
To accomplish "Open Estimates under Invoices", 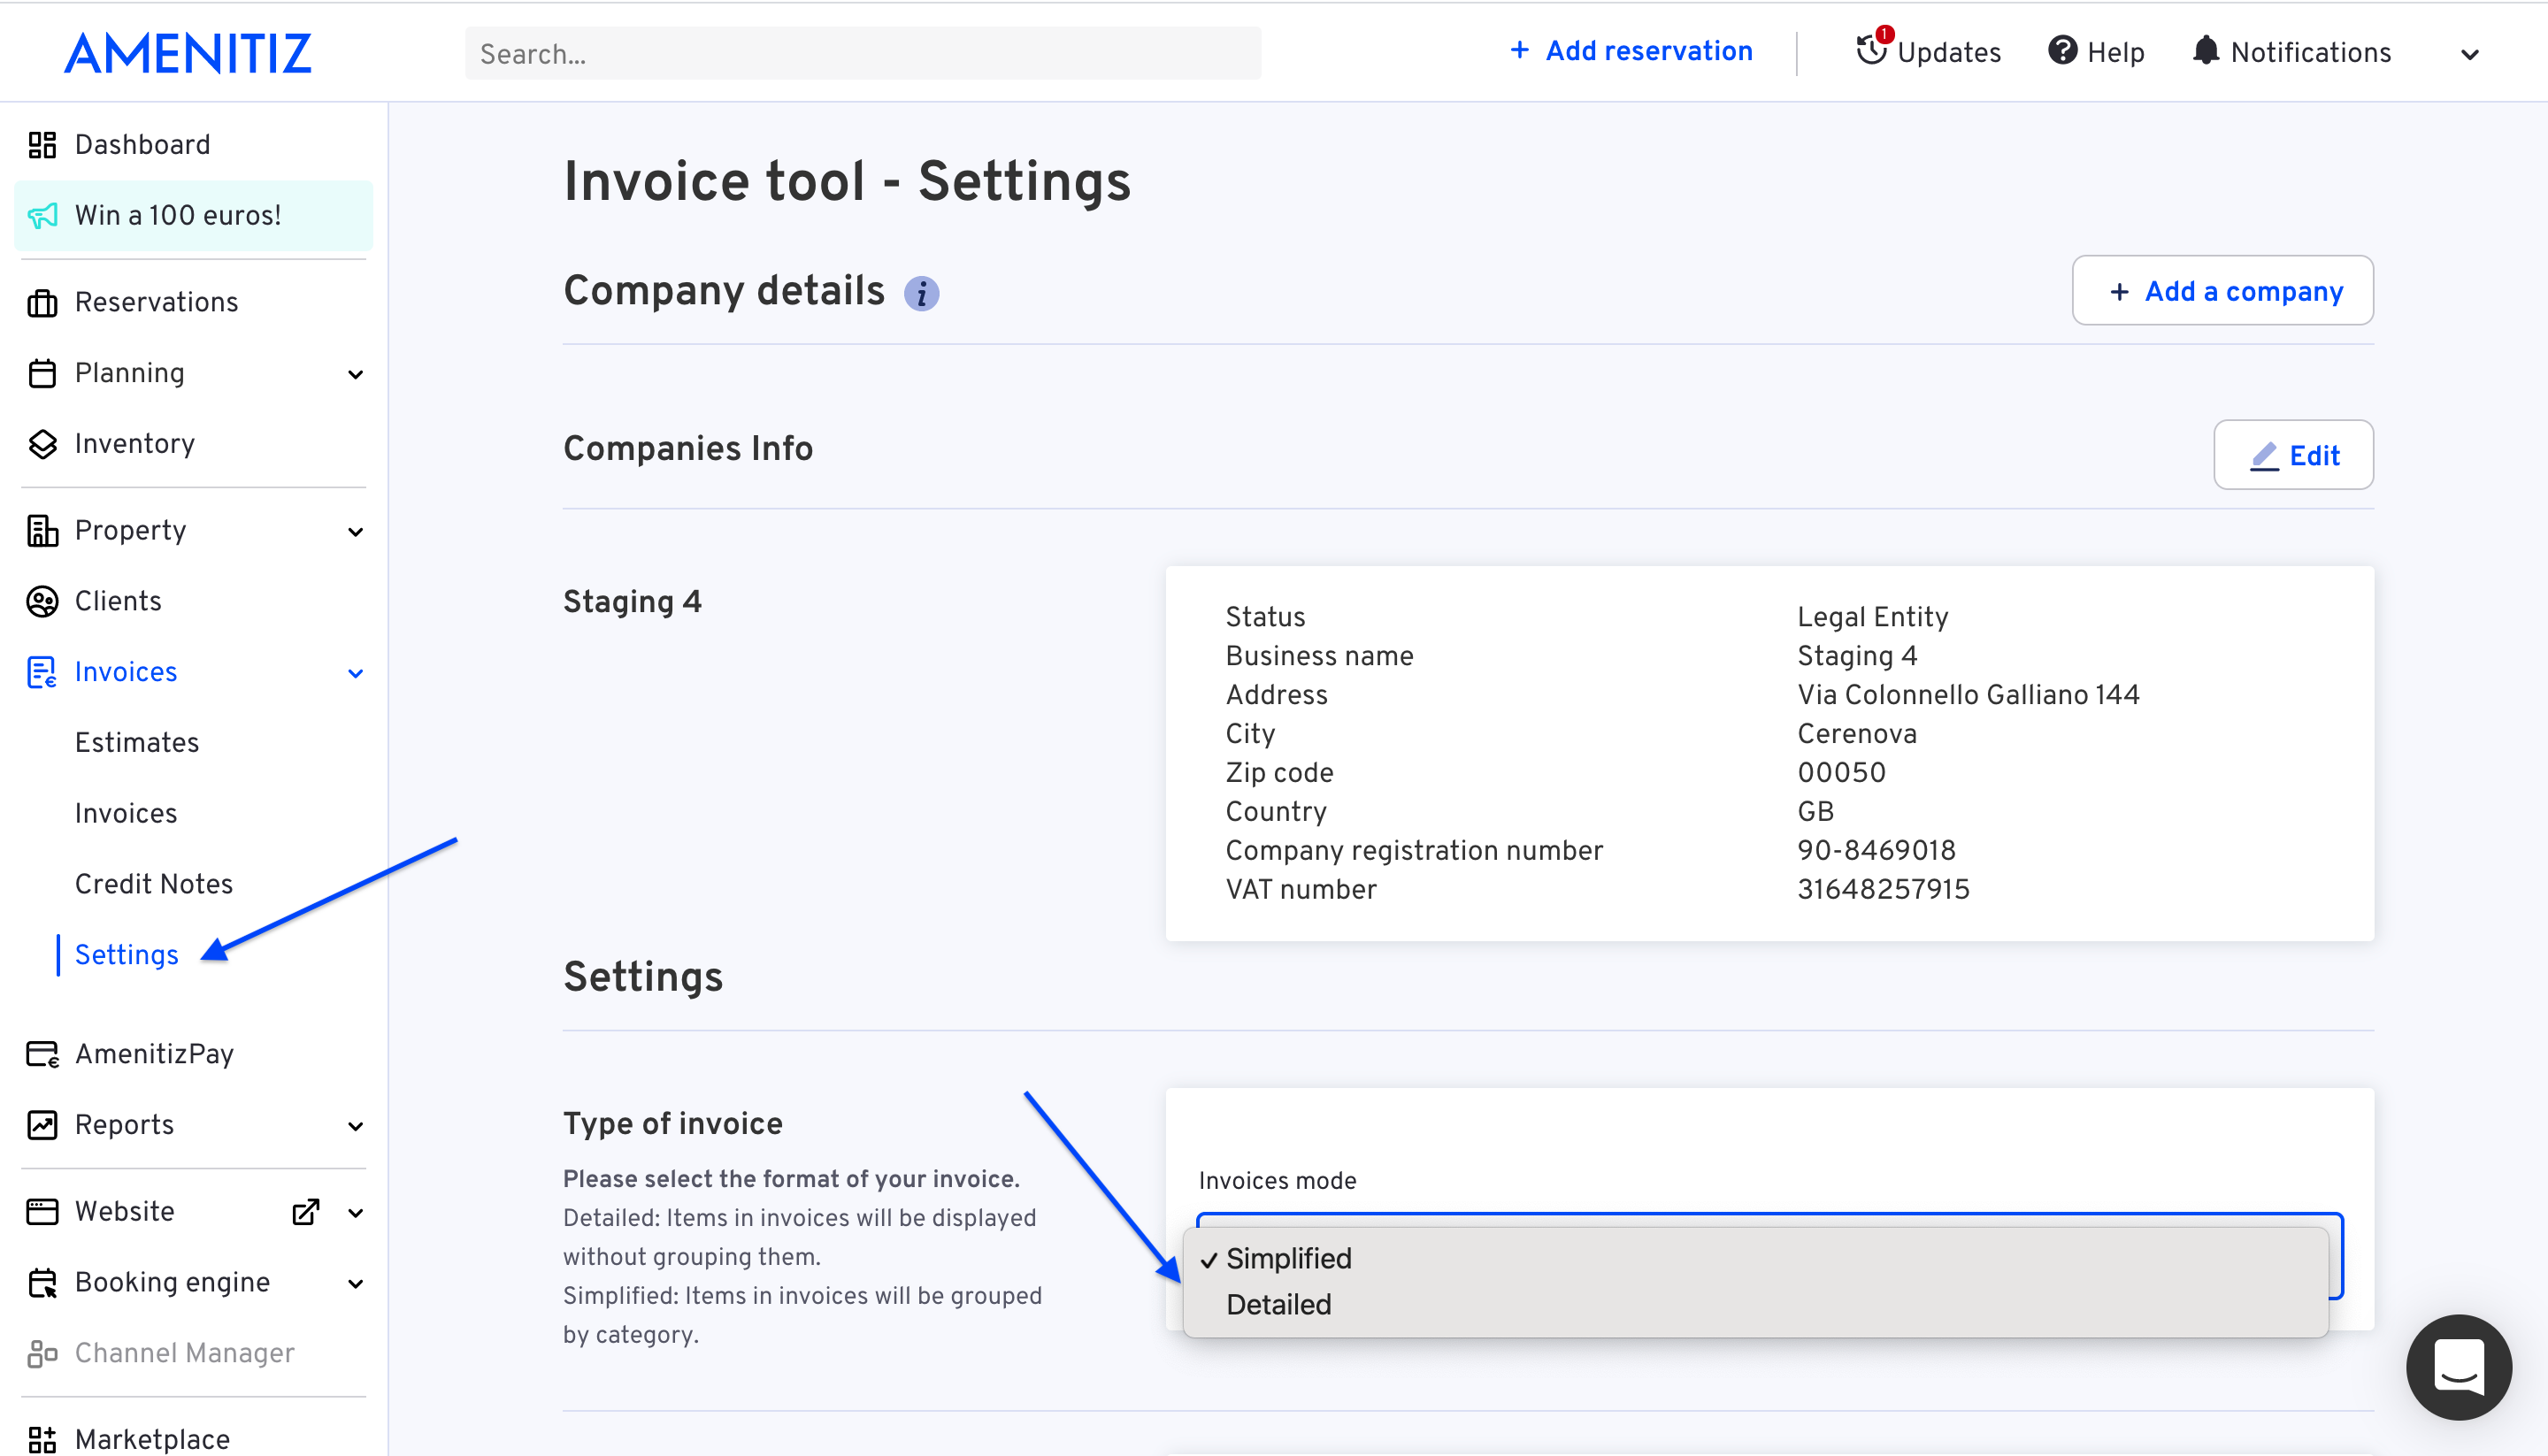I will coord(137,742).
